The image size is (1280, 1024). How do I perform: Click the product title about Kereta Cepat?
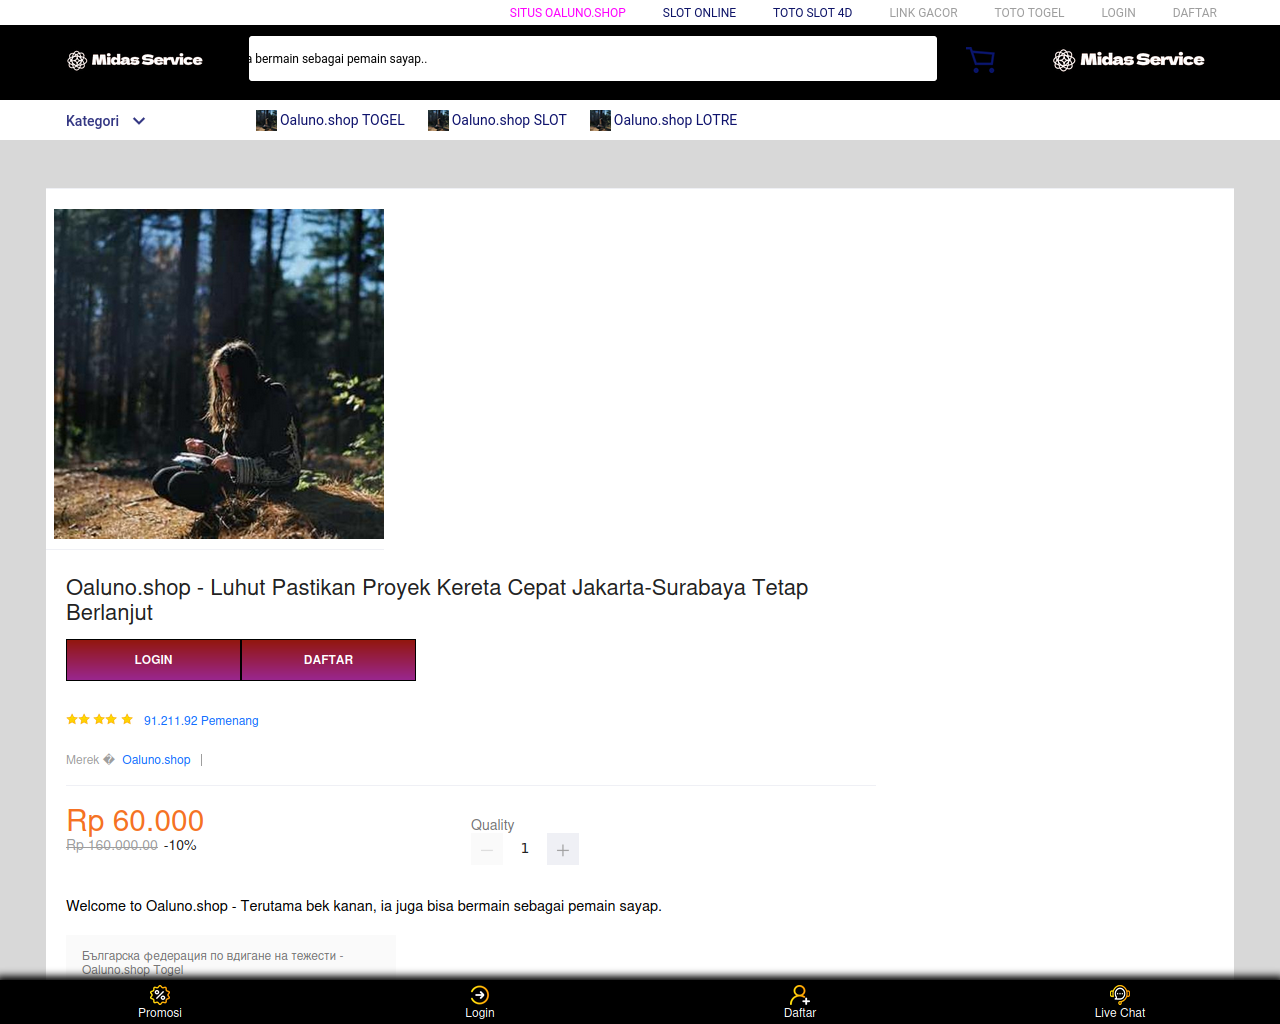coord(437,600)
